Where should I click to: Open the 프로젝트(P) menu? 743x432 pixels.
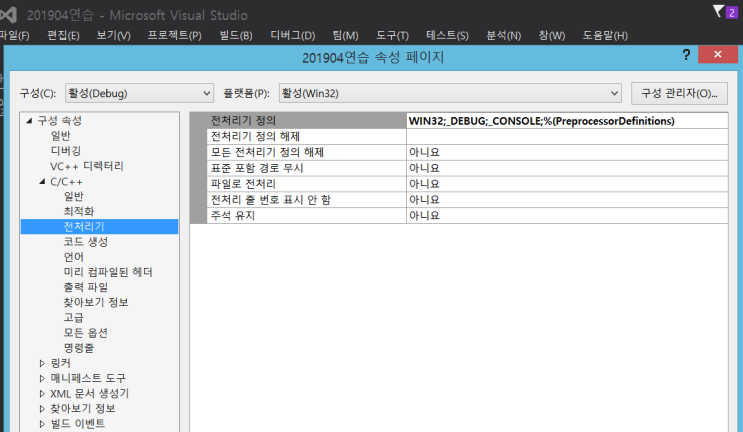click(x=174, y=36)
